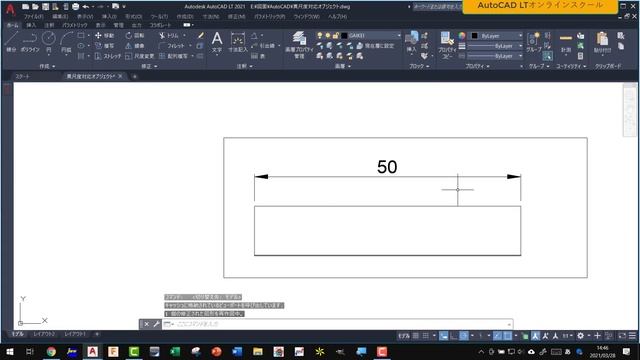Viewport: 640px width, 360px height.
Task: Open Excel from the Windows taskbar
Action: [175, 351]
